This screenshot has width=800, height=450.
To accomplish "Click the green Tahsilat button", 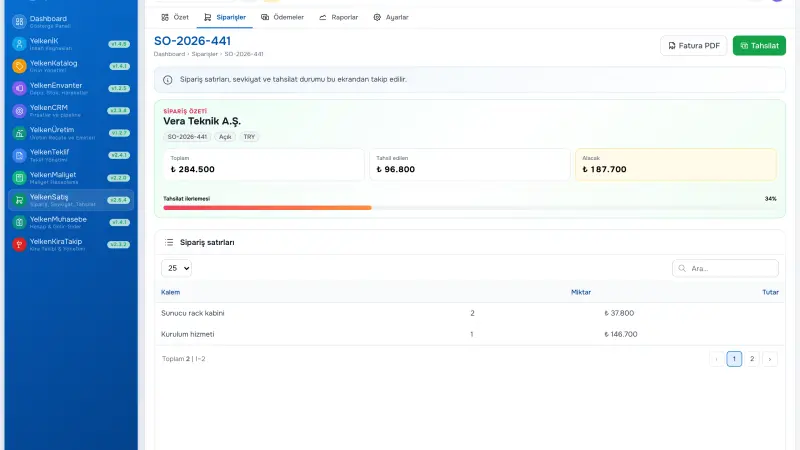I will point(759,45).
